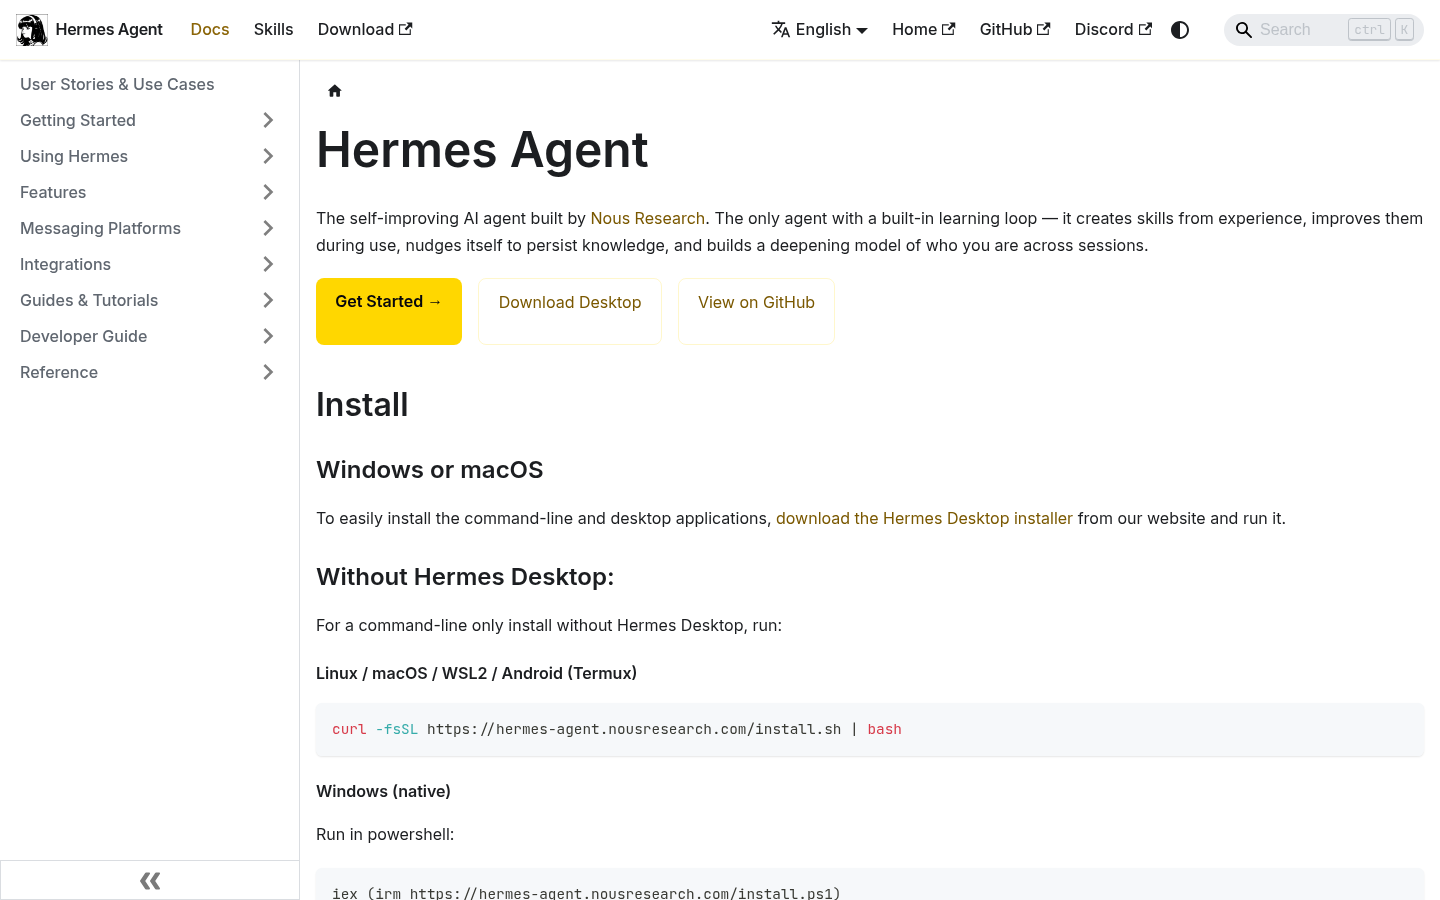Click the Windows or macOS heading
Image resolution: width=1440 pixels, height=900 pixels.
click(x=430, y=470)
